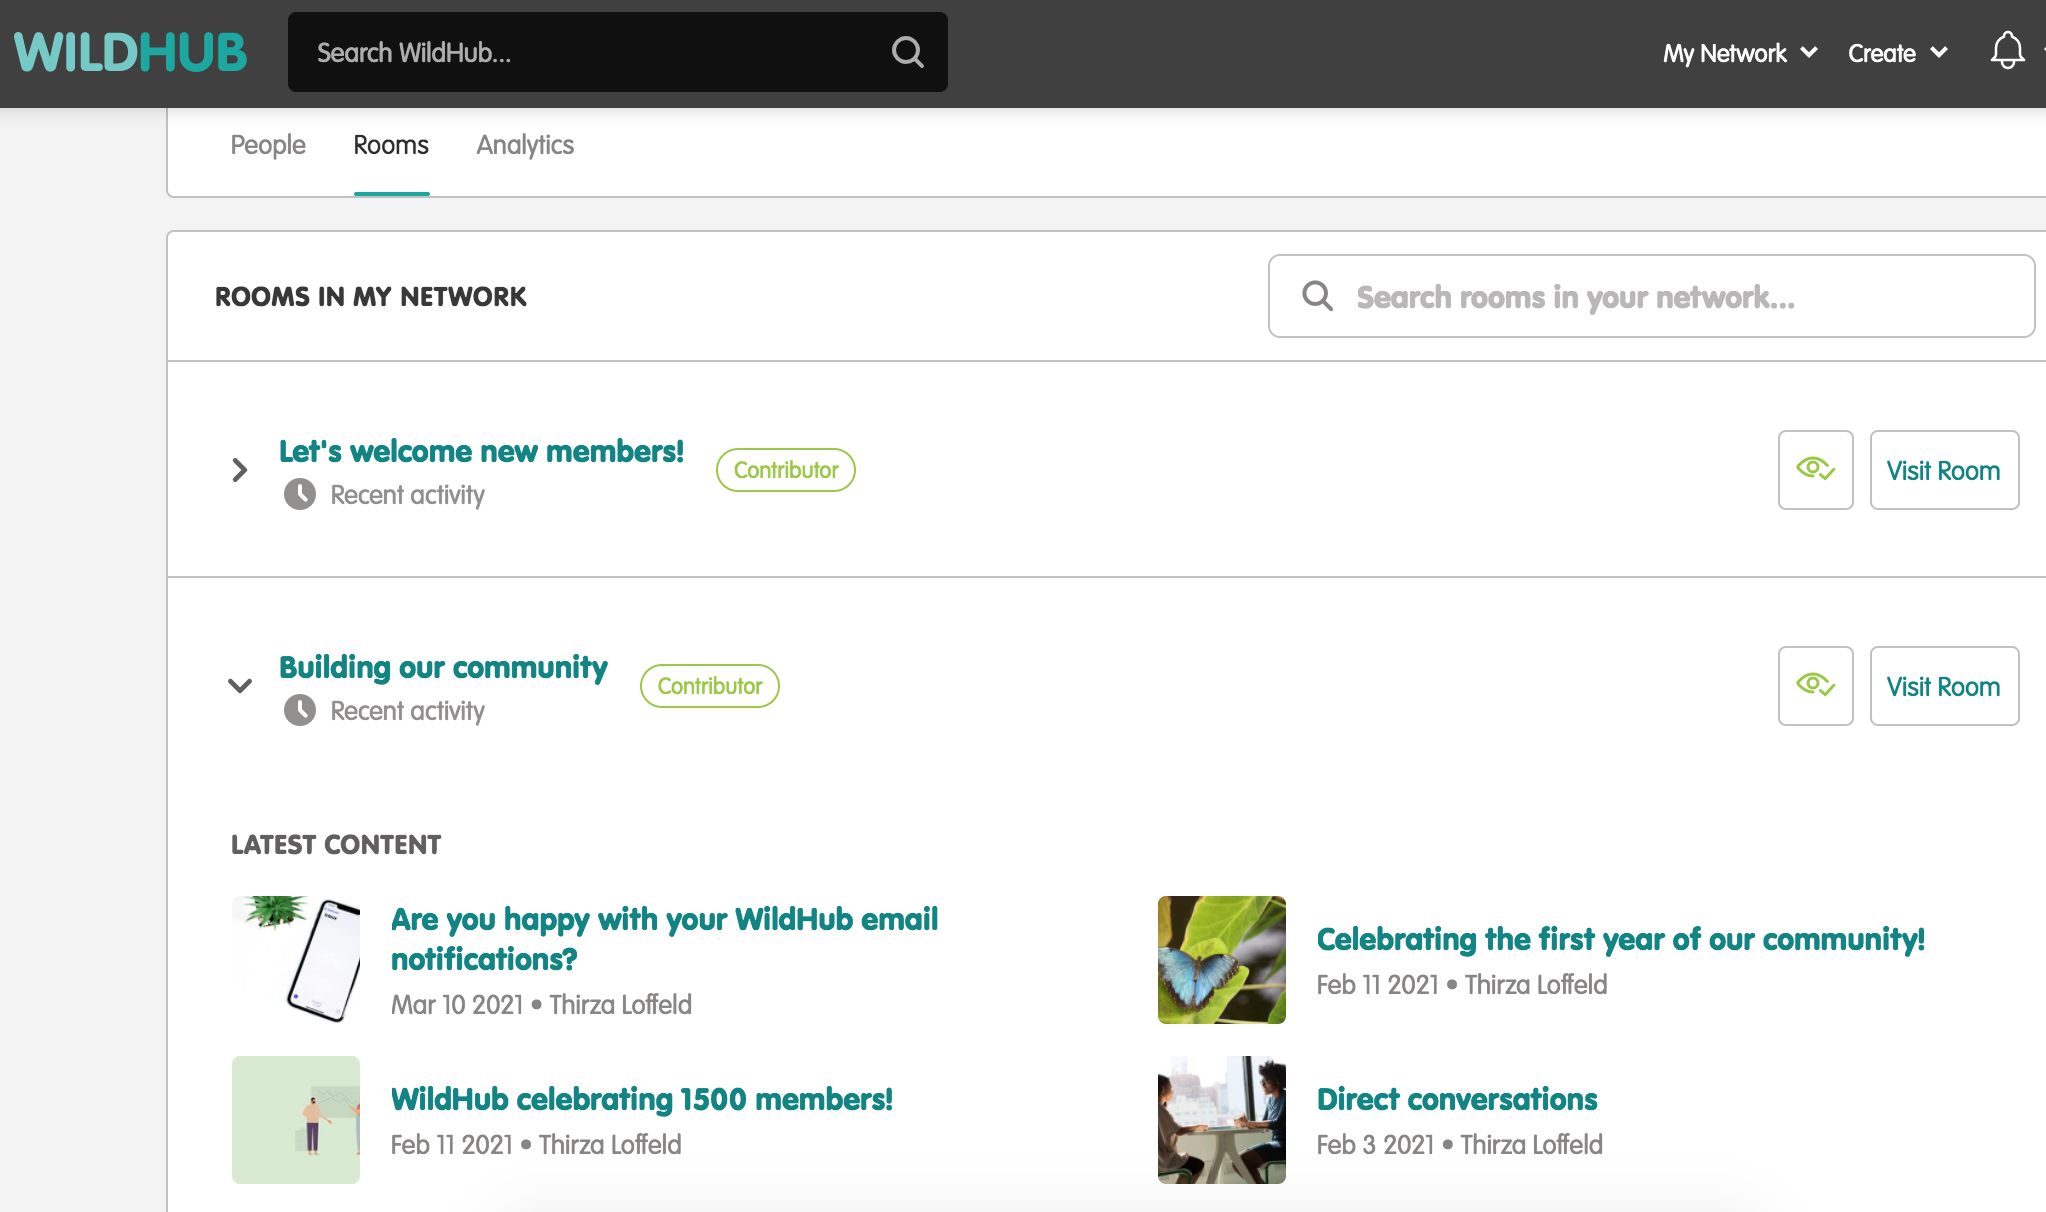Click the magnifier icon in top search bar
2046x1212 pixels.
coord(907,52)
